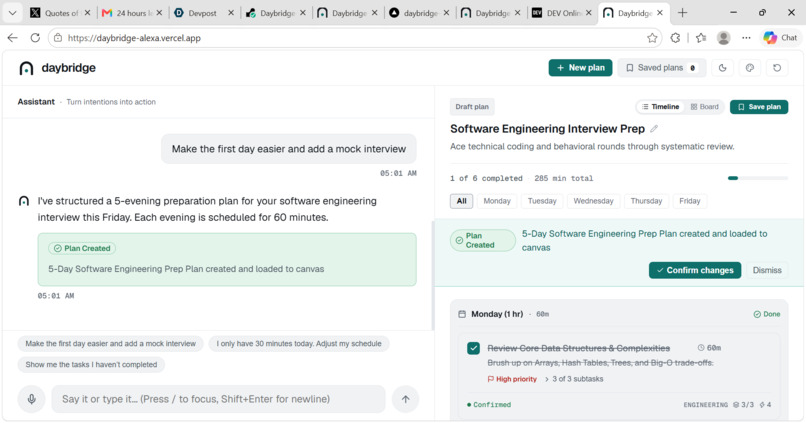Filter tasks by Friday
Viewport: 806px width, 423px height.
pos(690,201)
